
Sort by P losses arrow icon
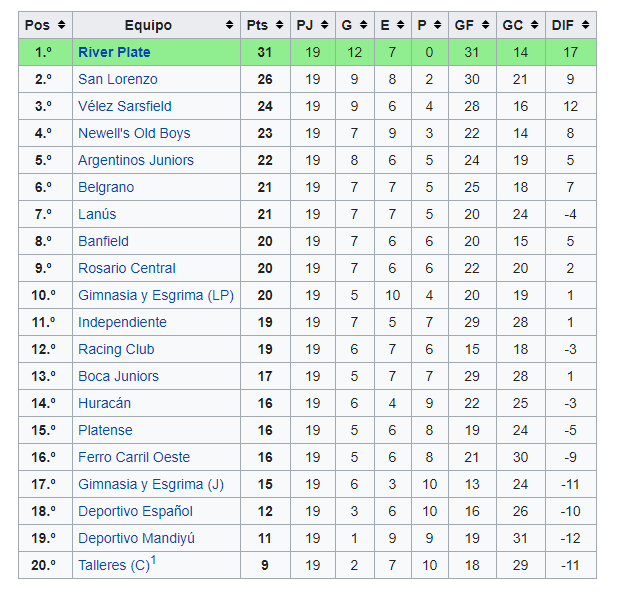click(x=438, y=25)
